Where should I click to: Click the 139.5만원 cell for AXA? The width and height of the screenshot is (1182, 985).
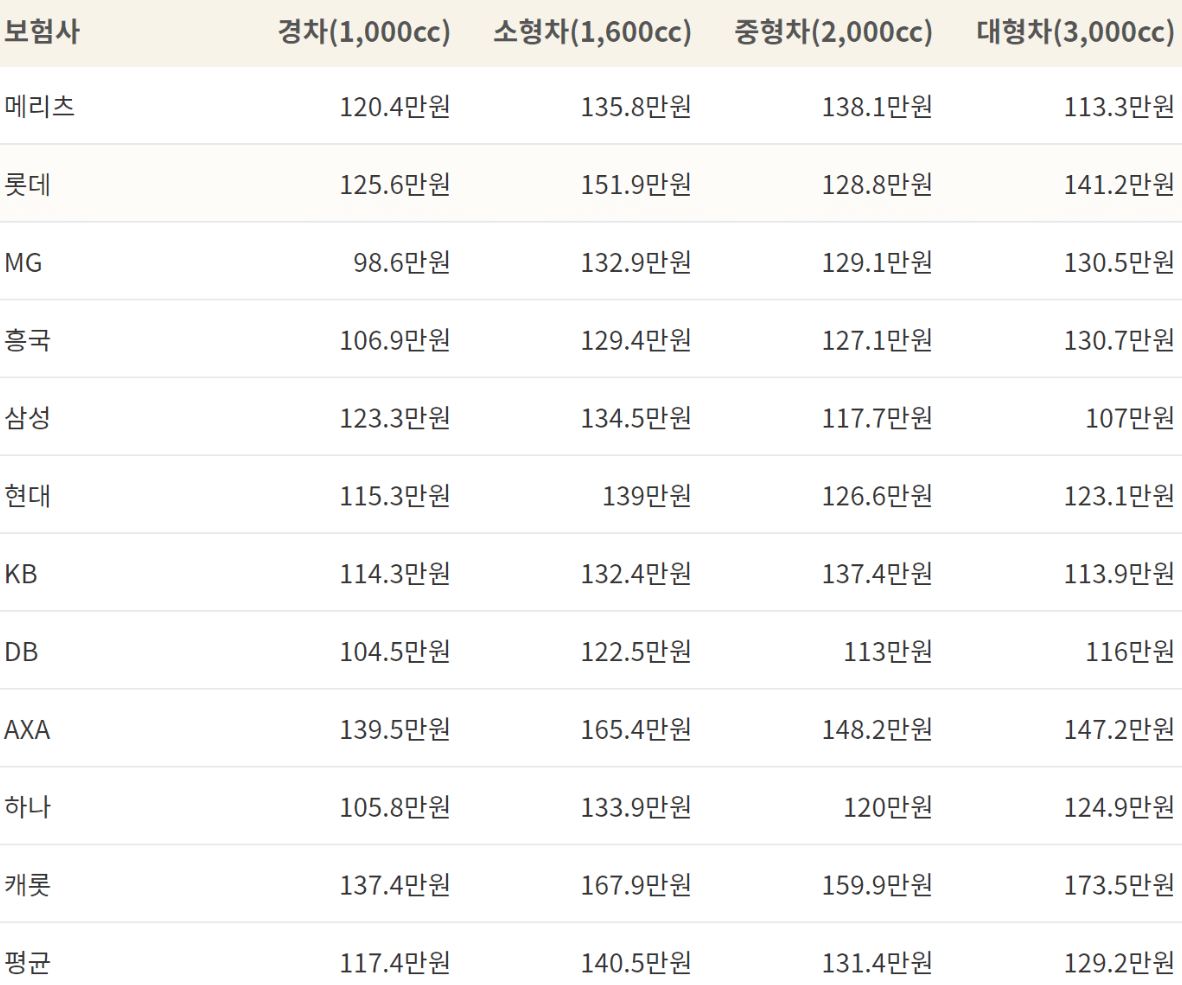click(x=395, y=730)
